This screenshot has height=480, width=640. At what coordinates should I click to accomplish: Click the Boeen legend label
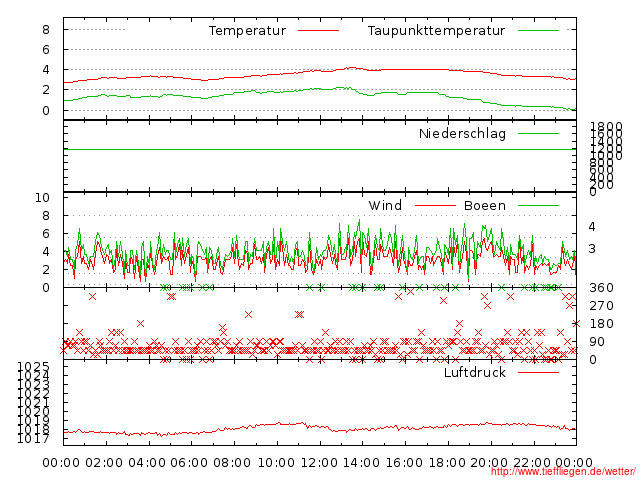(484, 205)
